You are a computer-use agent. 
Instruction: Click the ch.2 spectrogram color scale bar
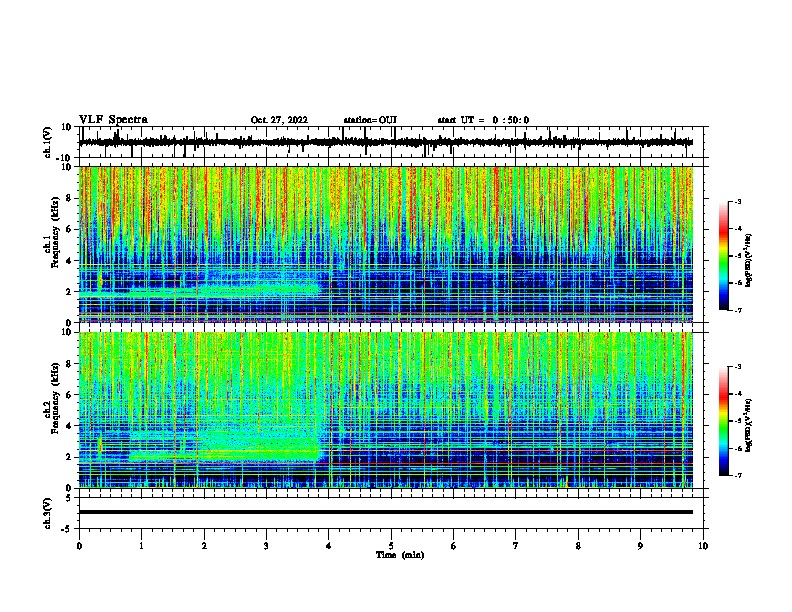(x=723, y=421)
